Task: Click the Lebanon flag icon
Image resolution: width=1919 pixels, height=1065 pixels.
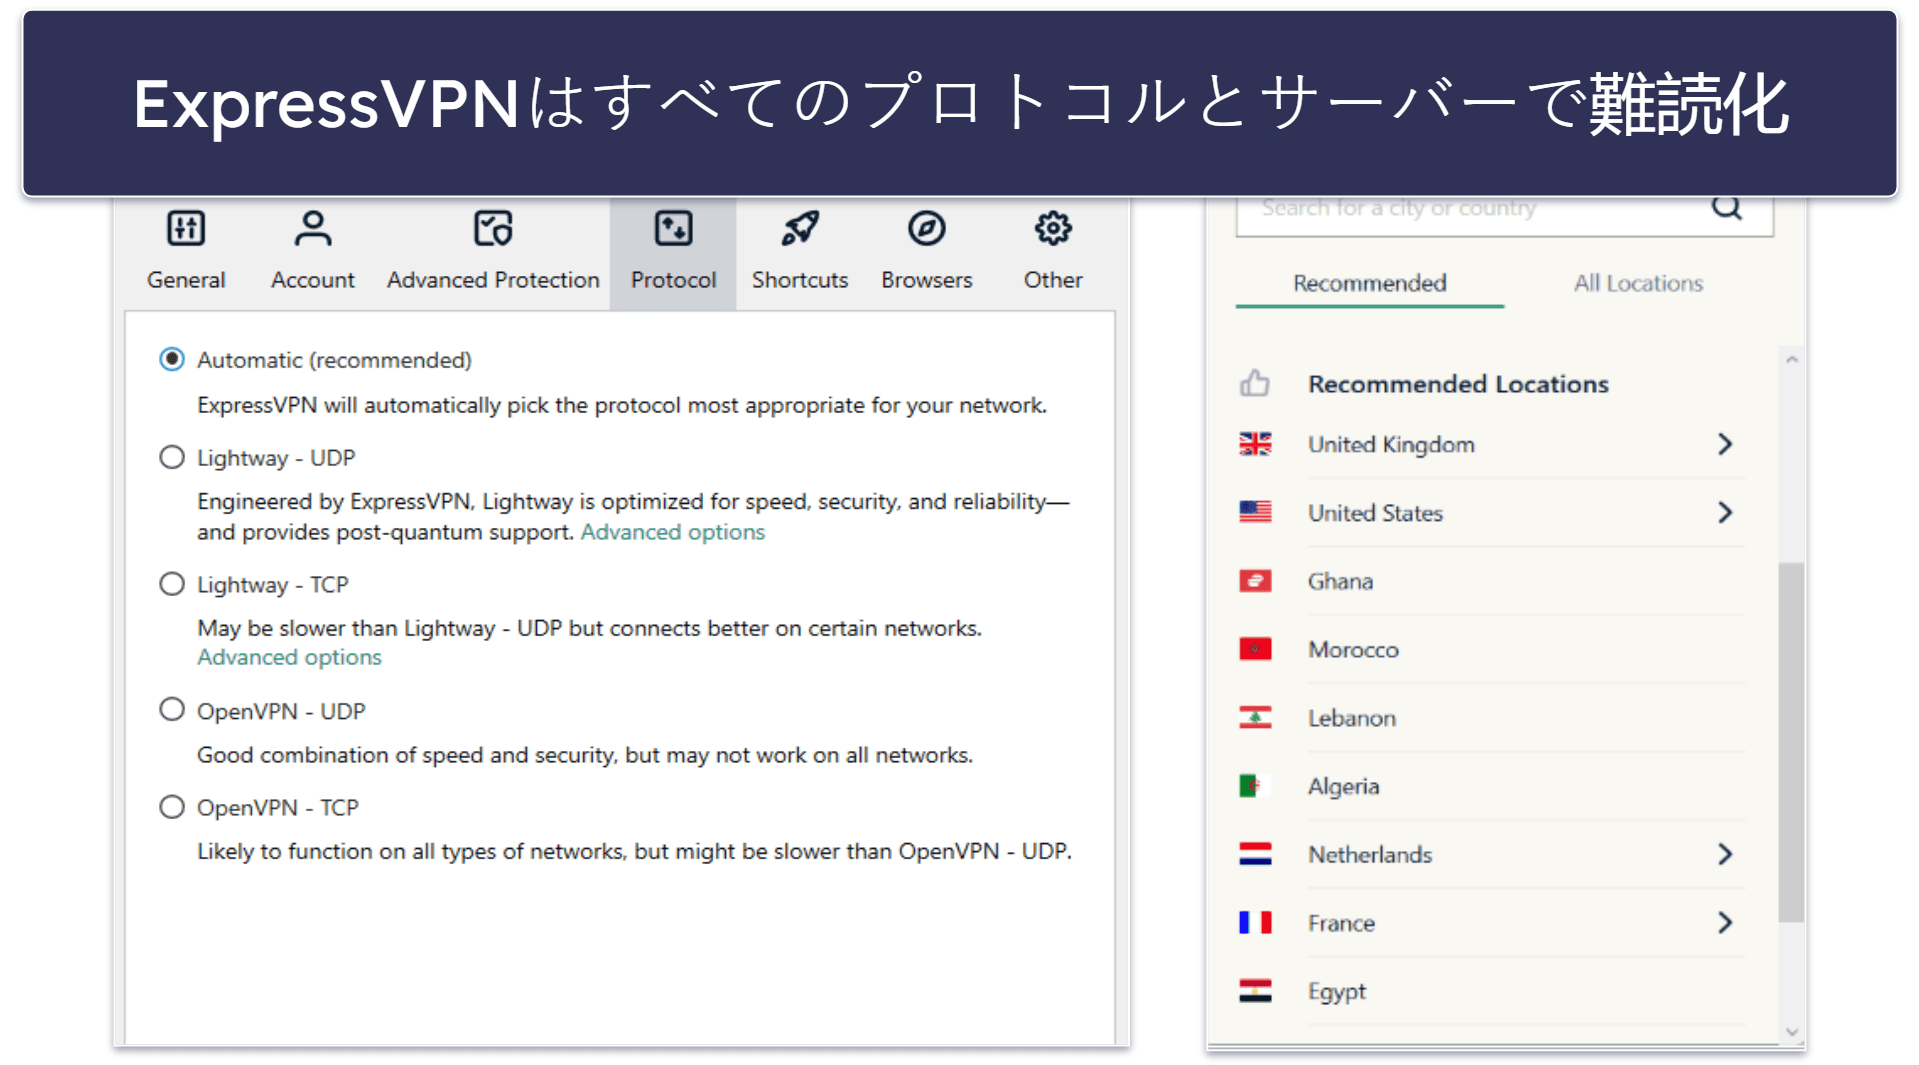Action: point(1255,717)
